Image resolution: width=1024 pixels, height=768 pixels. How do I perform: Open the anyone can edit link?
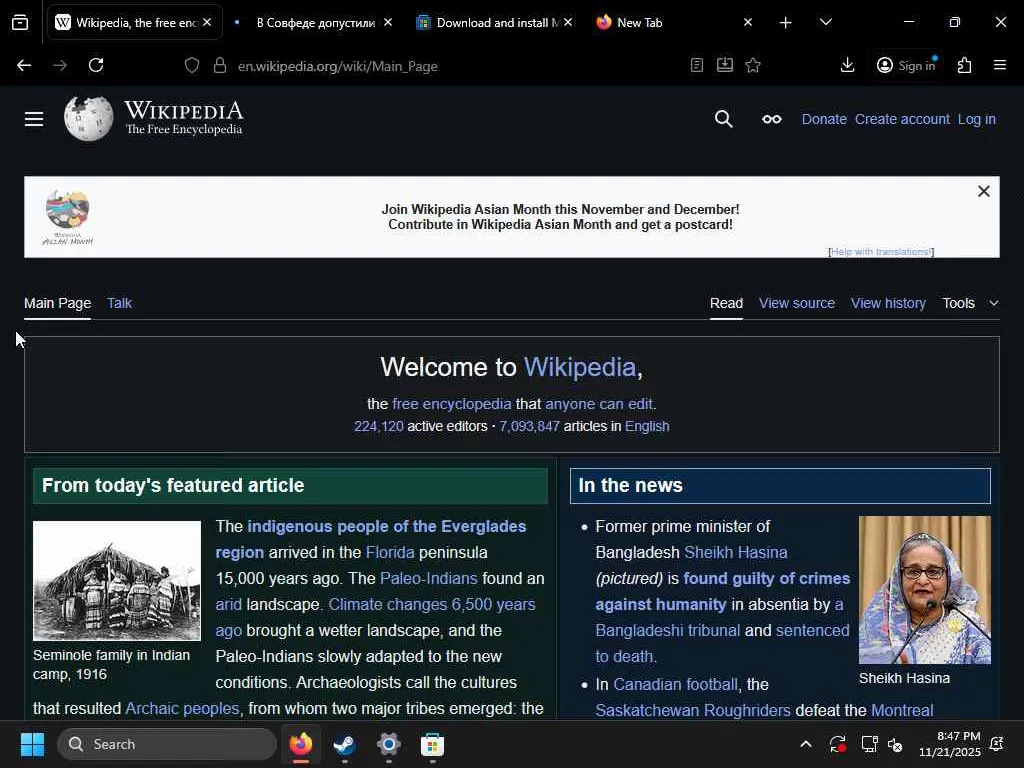pyautogui.click(x=599, y=404)
